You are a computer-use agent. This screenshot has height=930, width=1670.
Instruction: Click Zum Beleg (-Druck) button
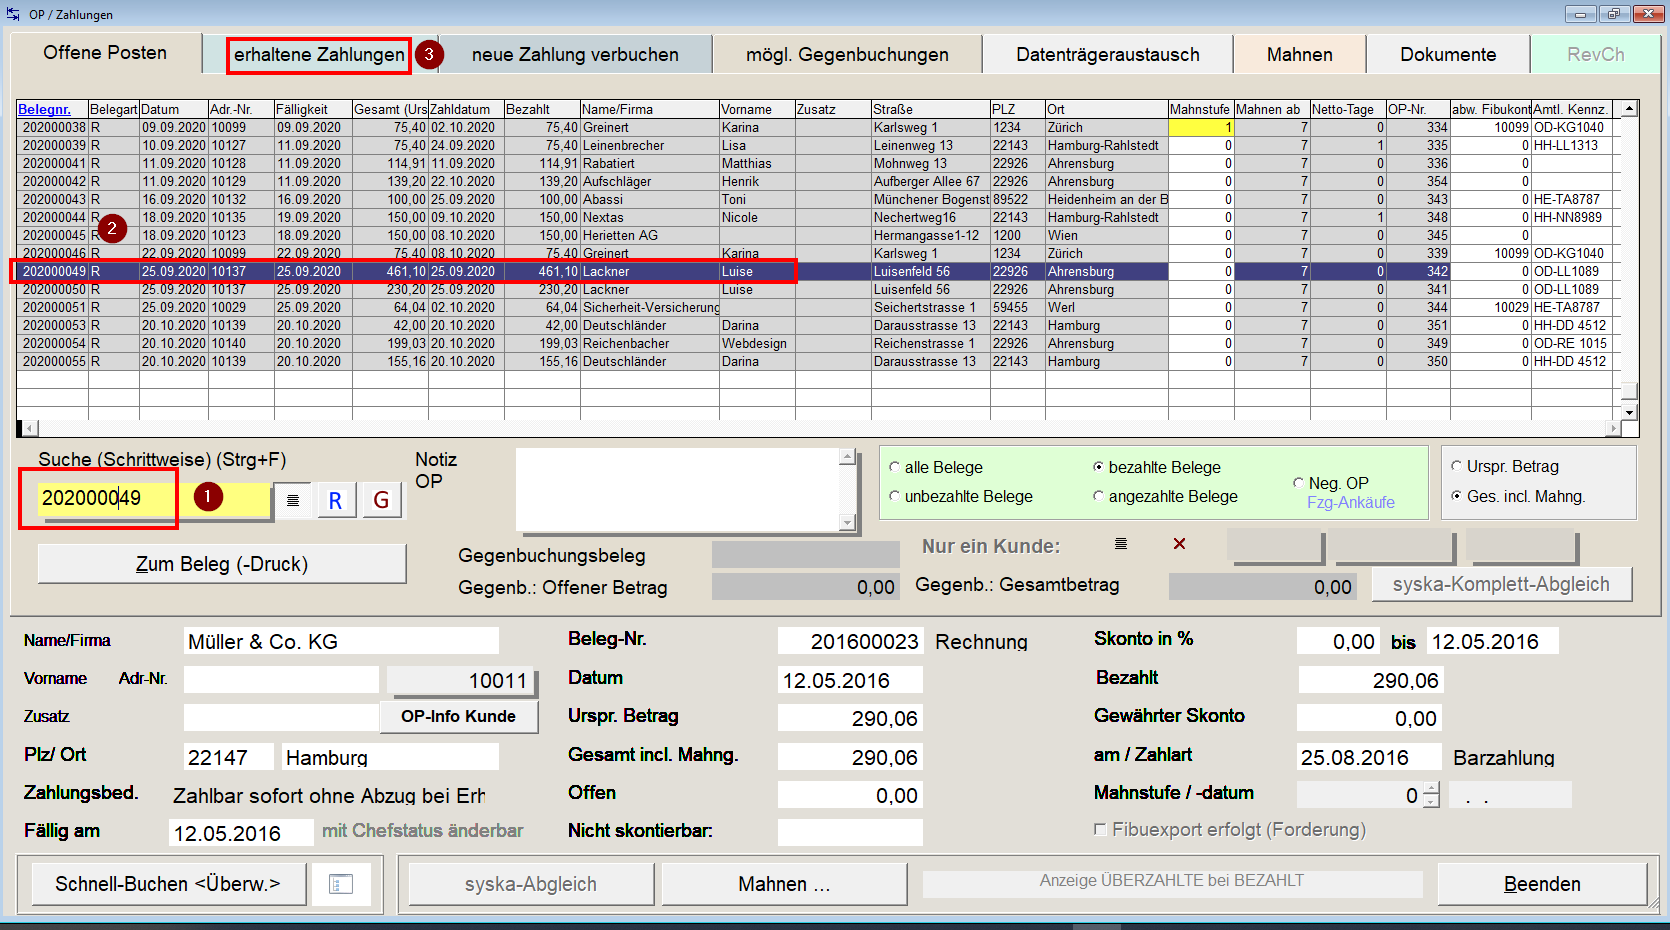coord(222,564)
